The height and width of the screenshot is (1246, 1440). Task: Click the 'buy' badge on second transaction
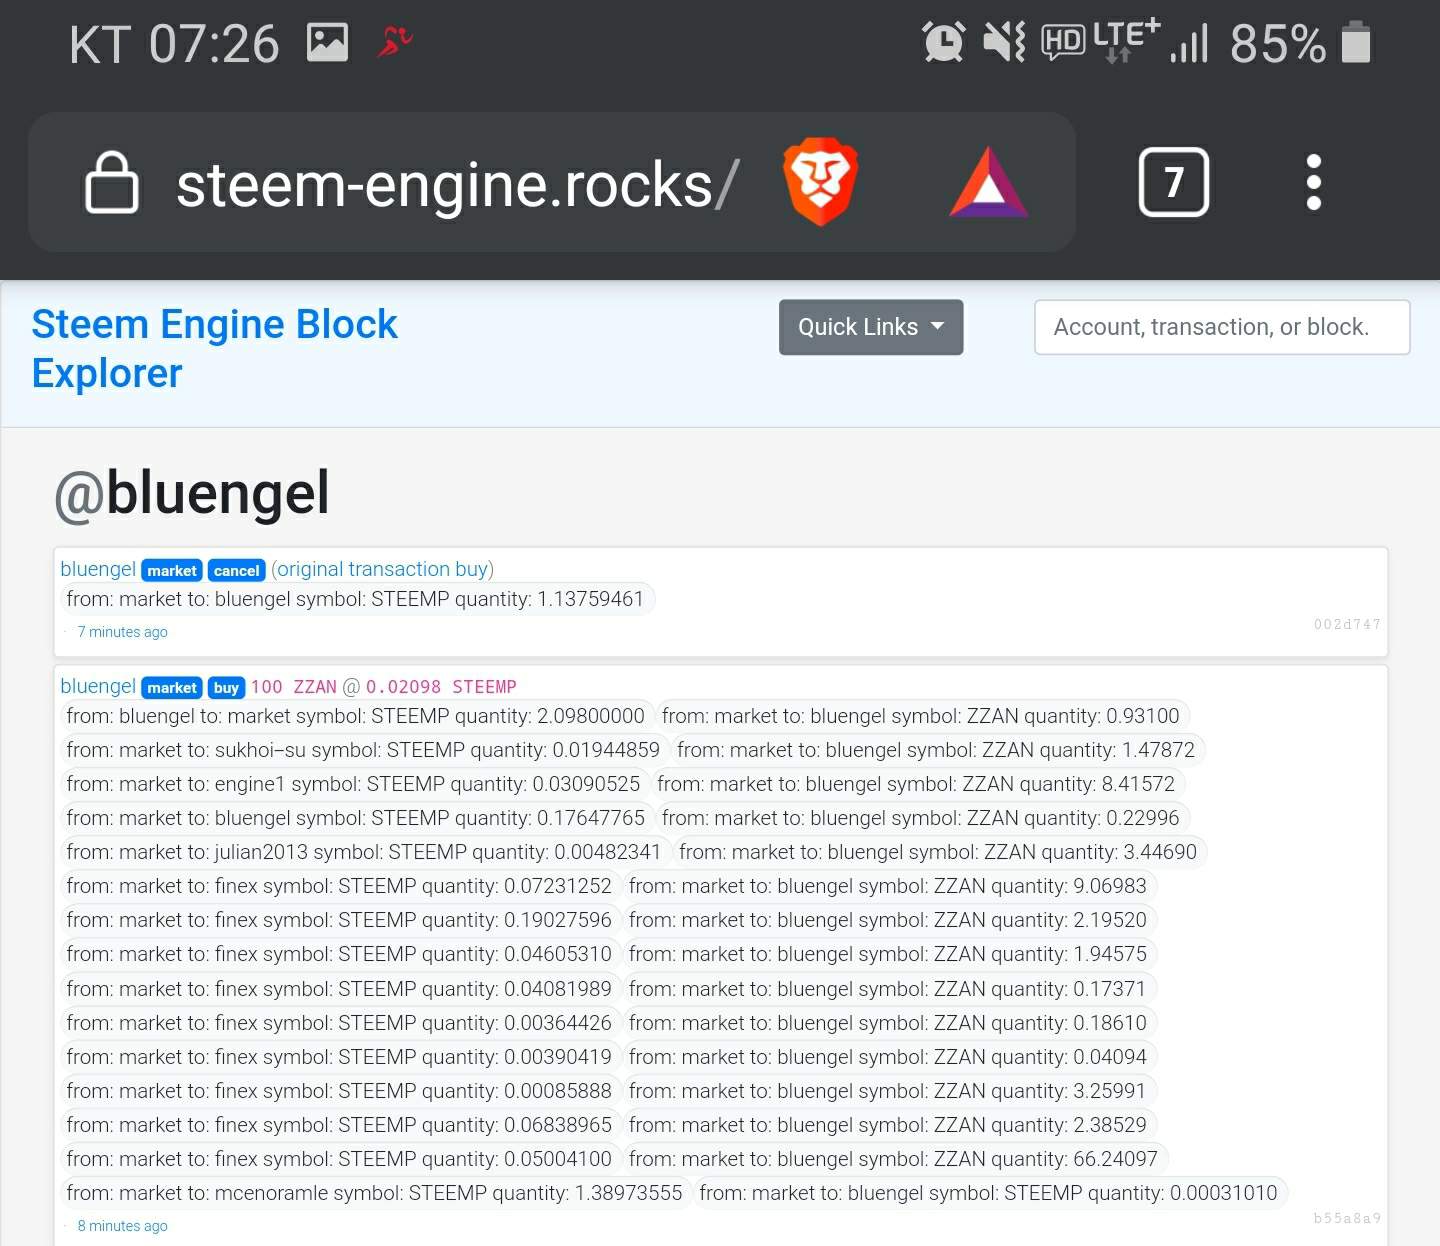pos(226,687)
